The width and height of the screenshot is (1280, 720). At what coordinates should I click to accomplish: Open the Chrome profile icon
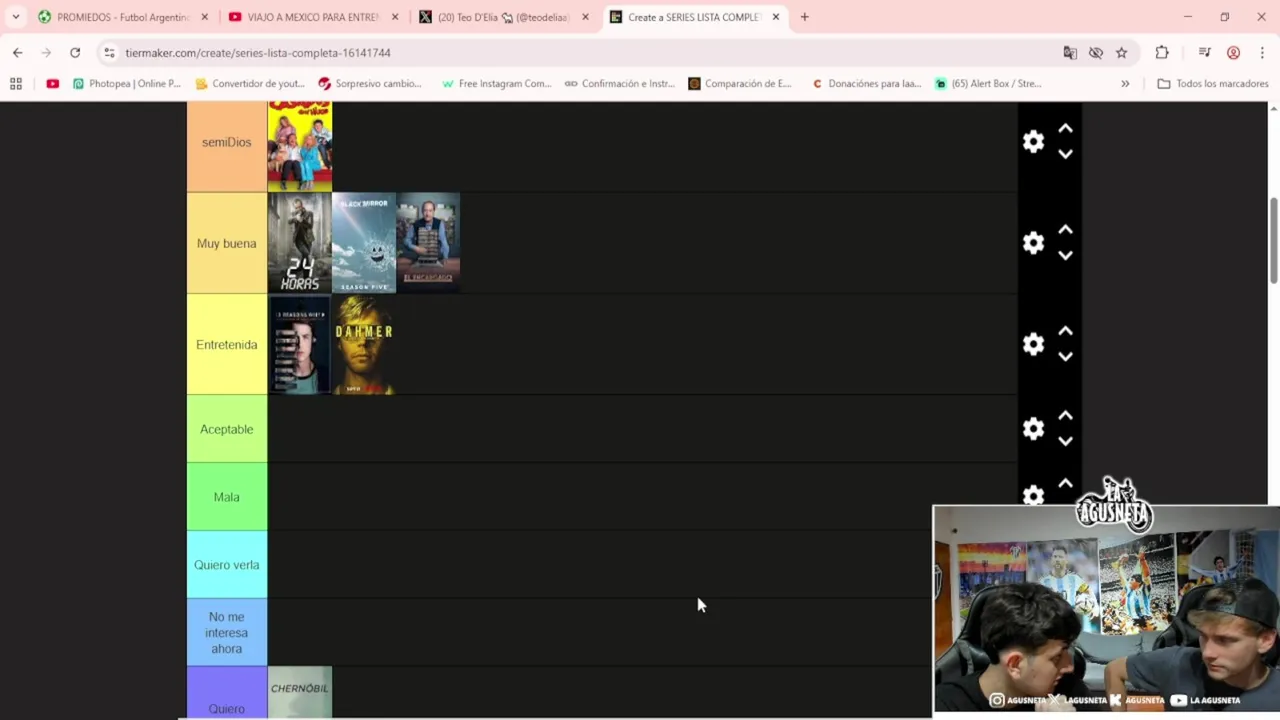(1234, 53)
